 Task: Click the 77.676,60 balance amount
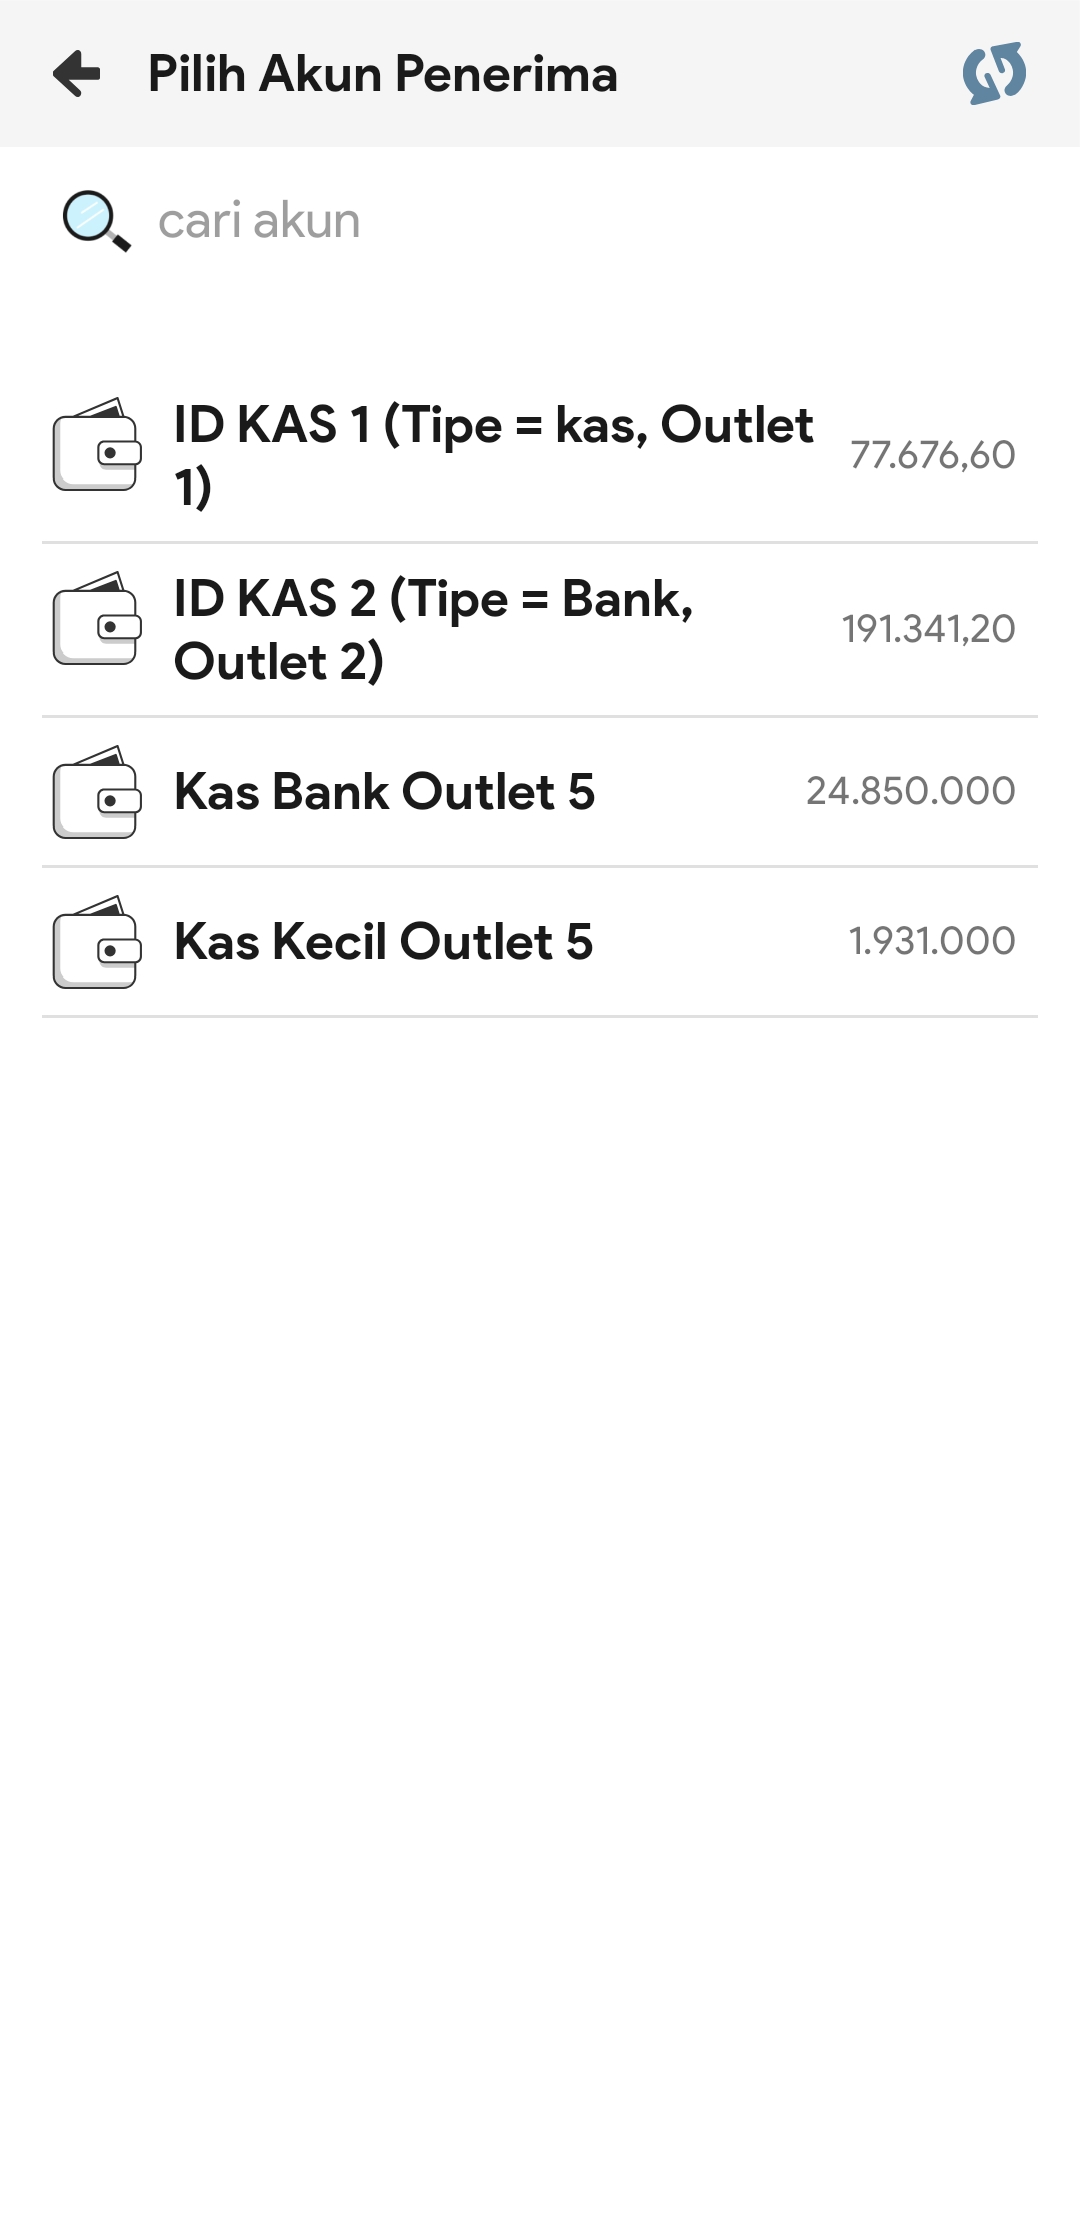[932, 455]
